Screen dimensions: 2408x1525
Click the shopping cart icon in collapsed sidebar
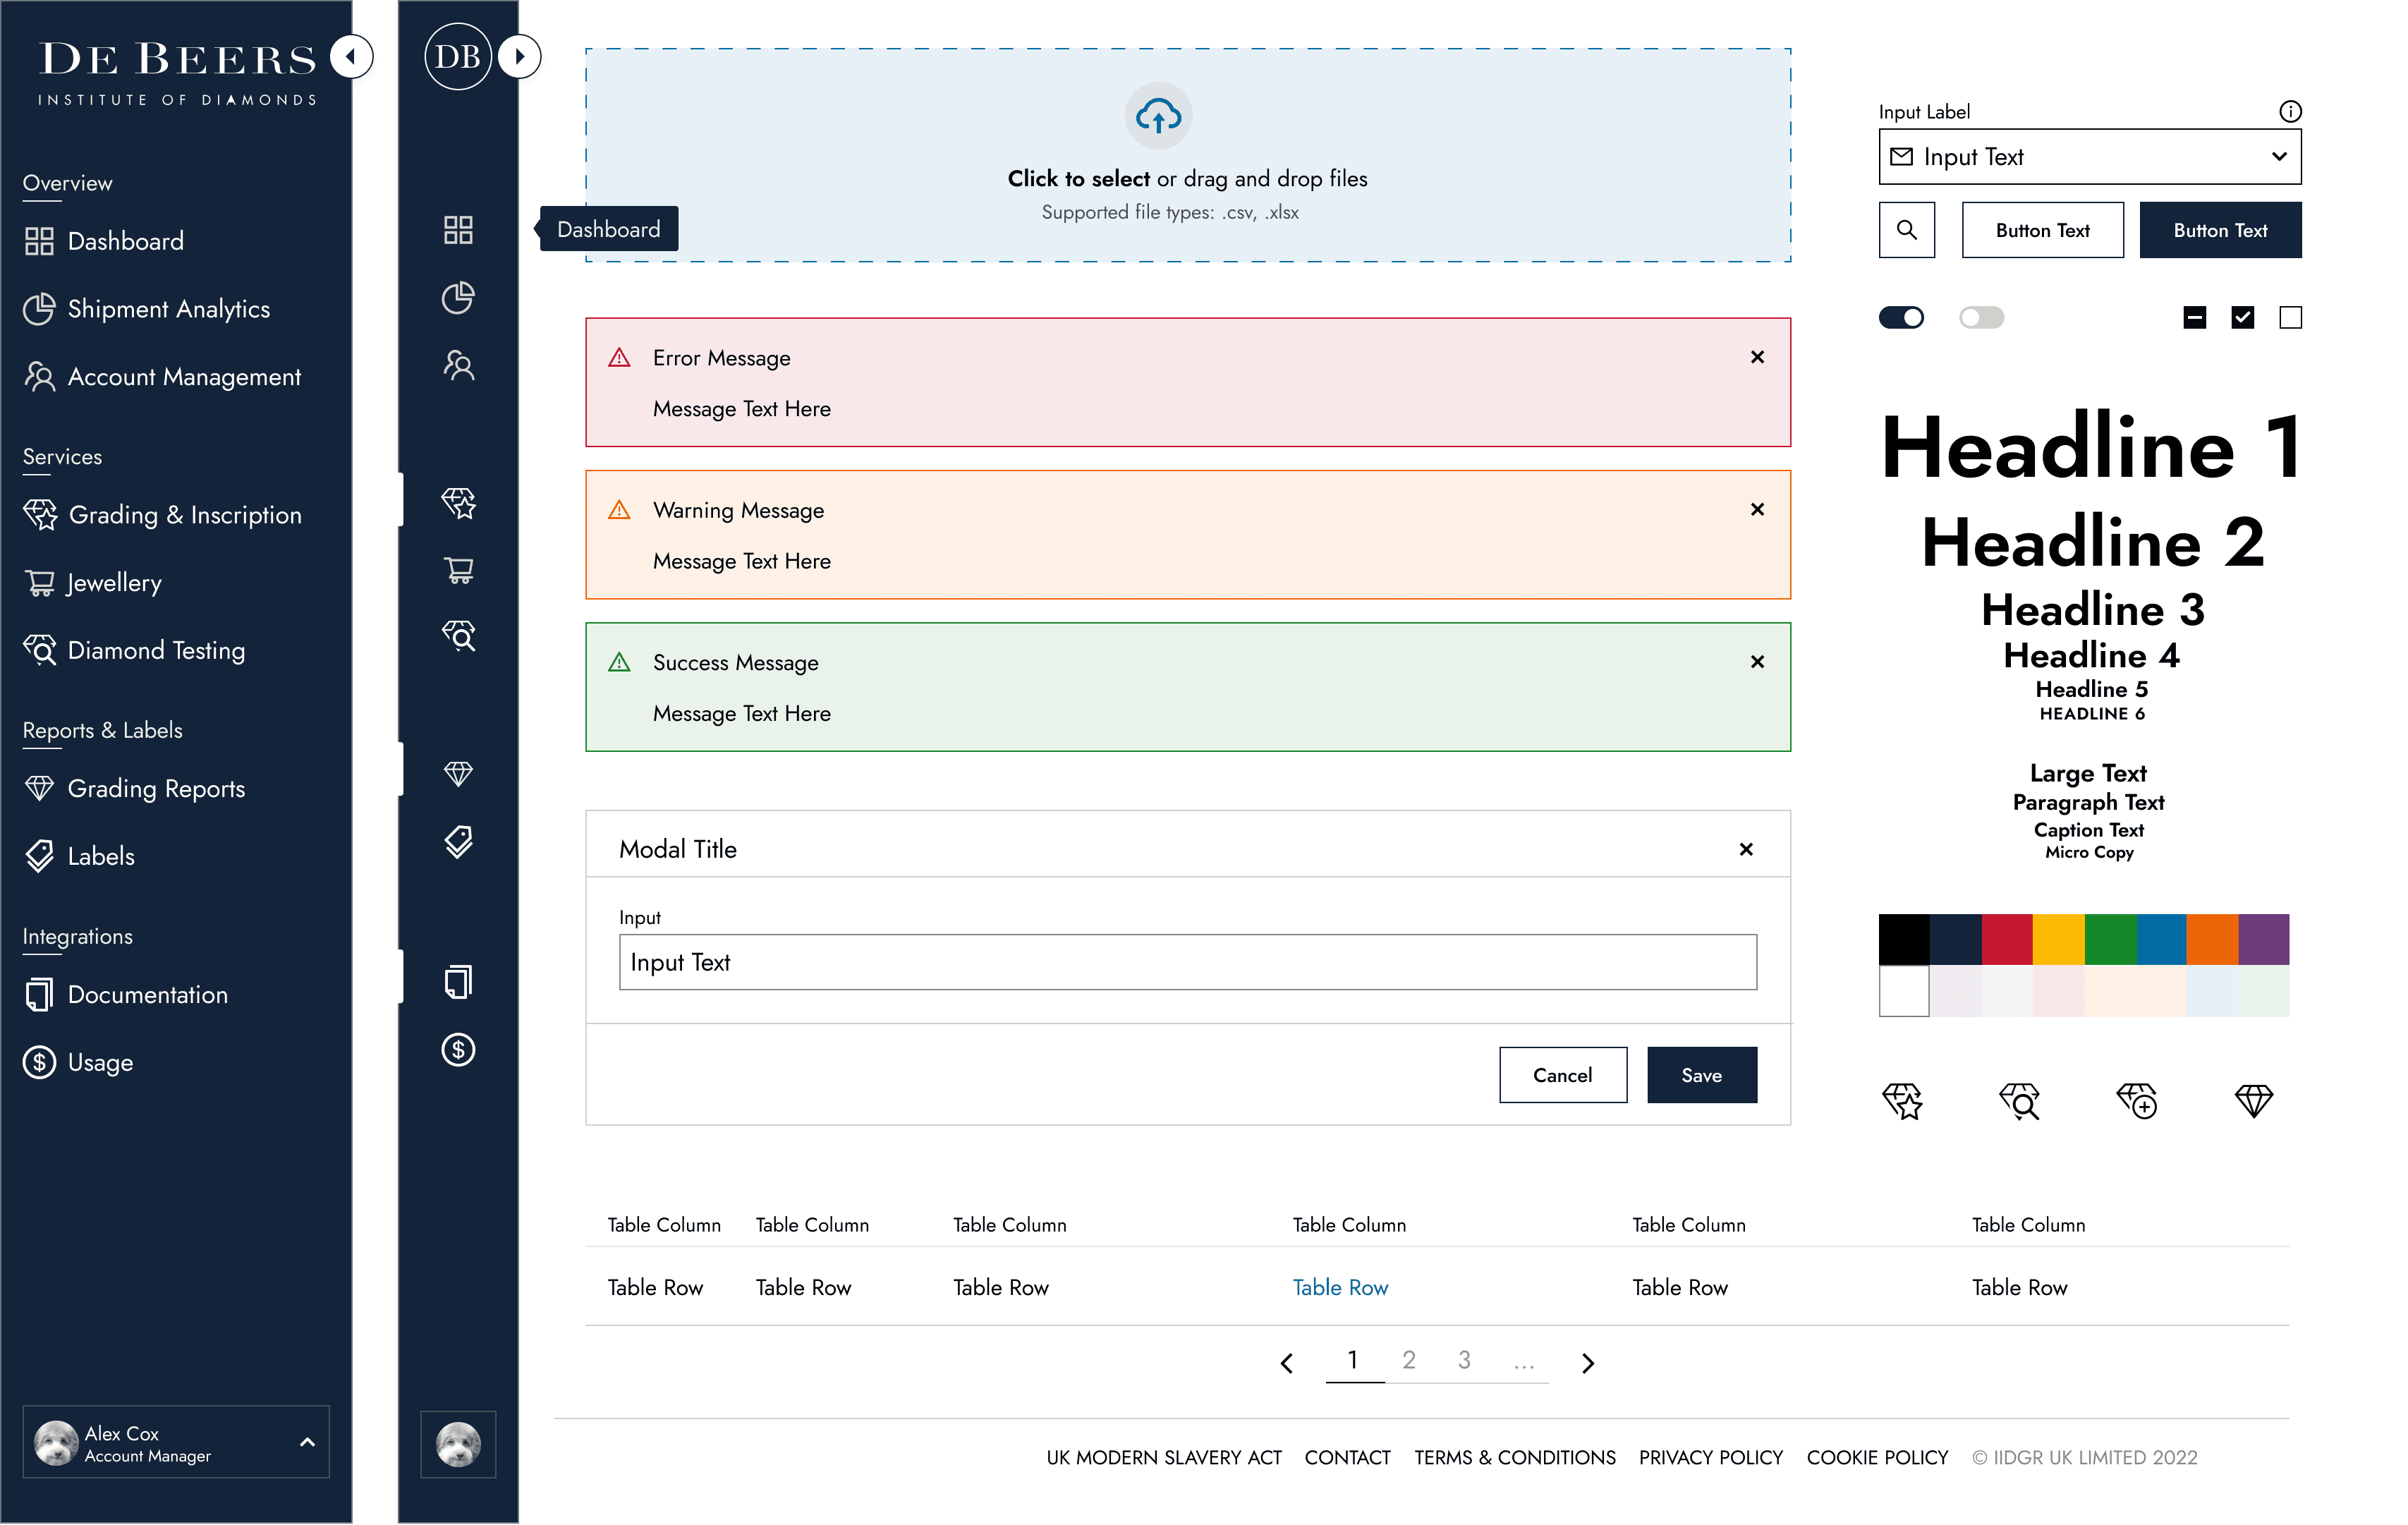click(x=458, y=570)
